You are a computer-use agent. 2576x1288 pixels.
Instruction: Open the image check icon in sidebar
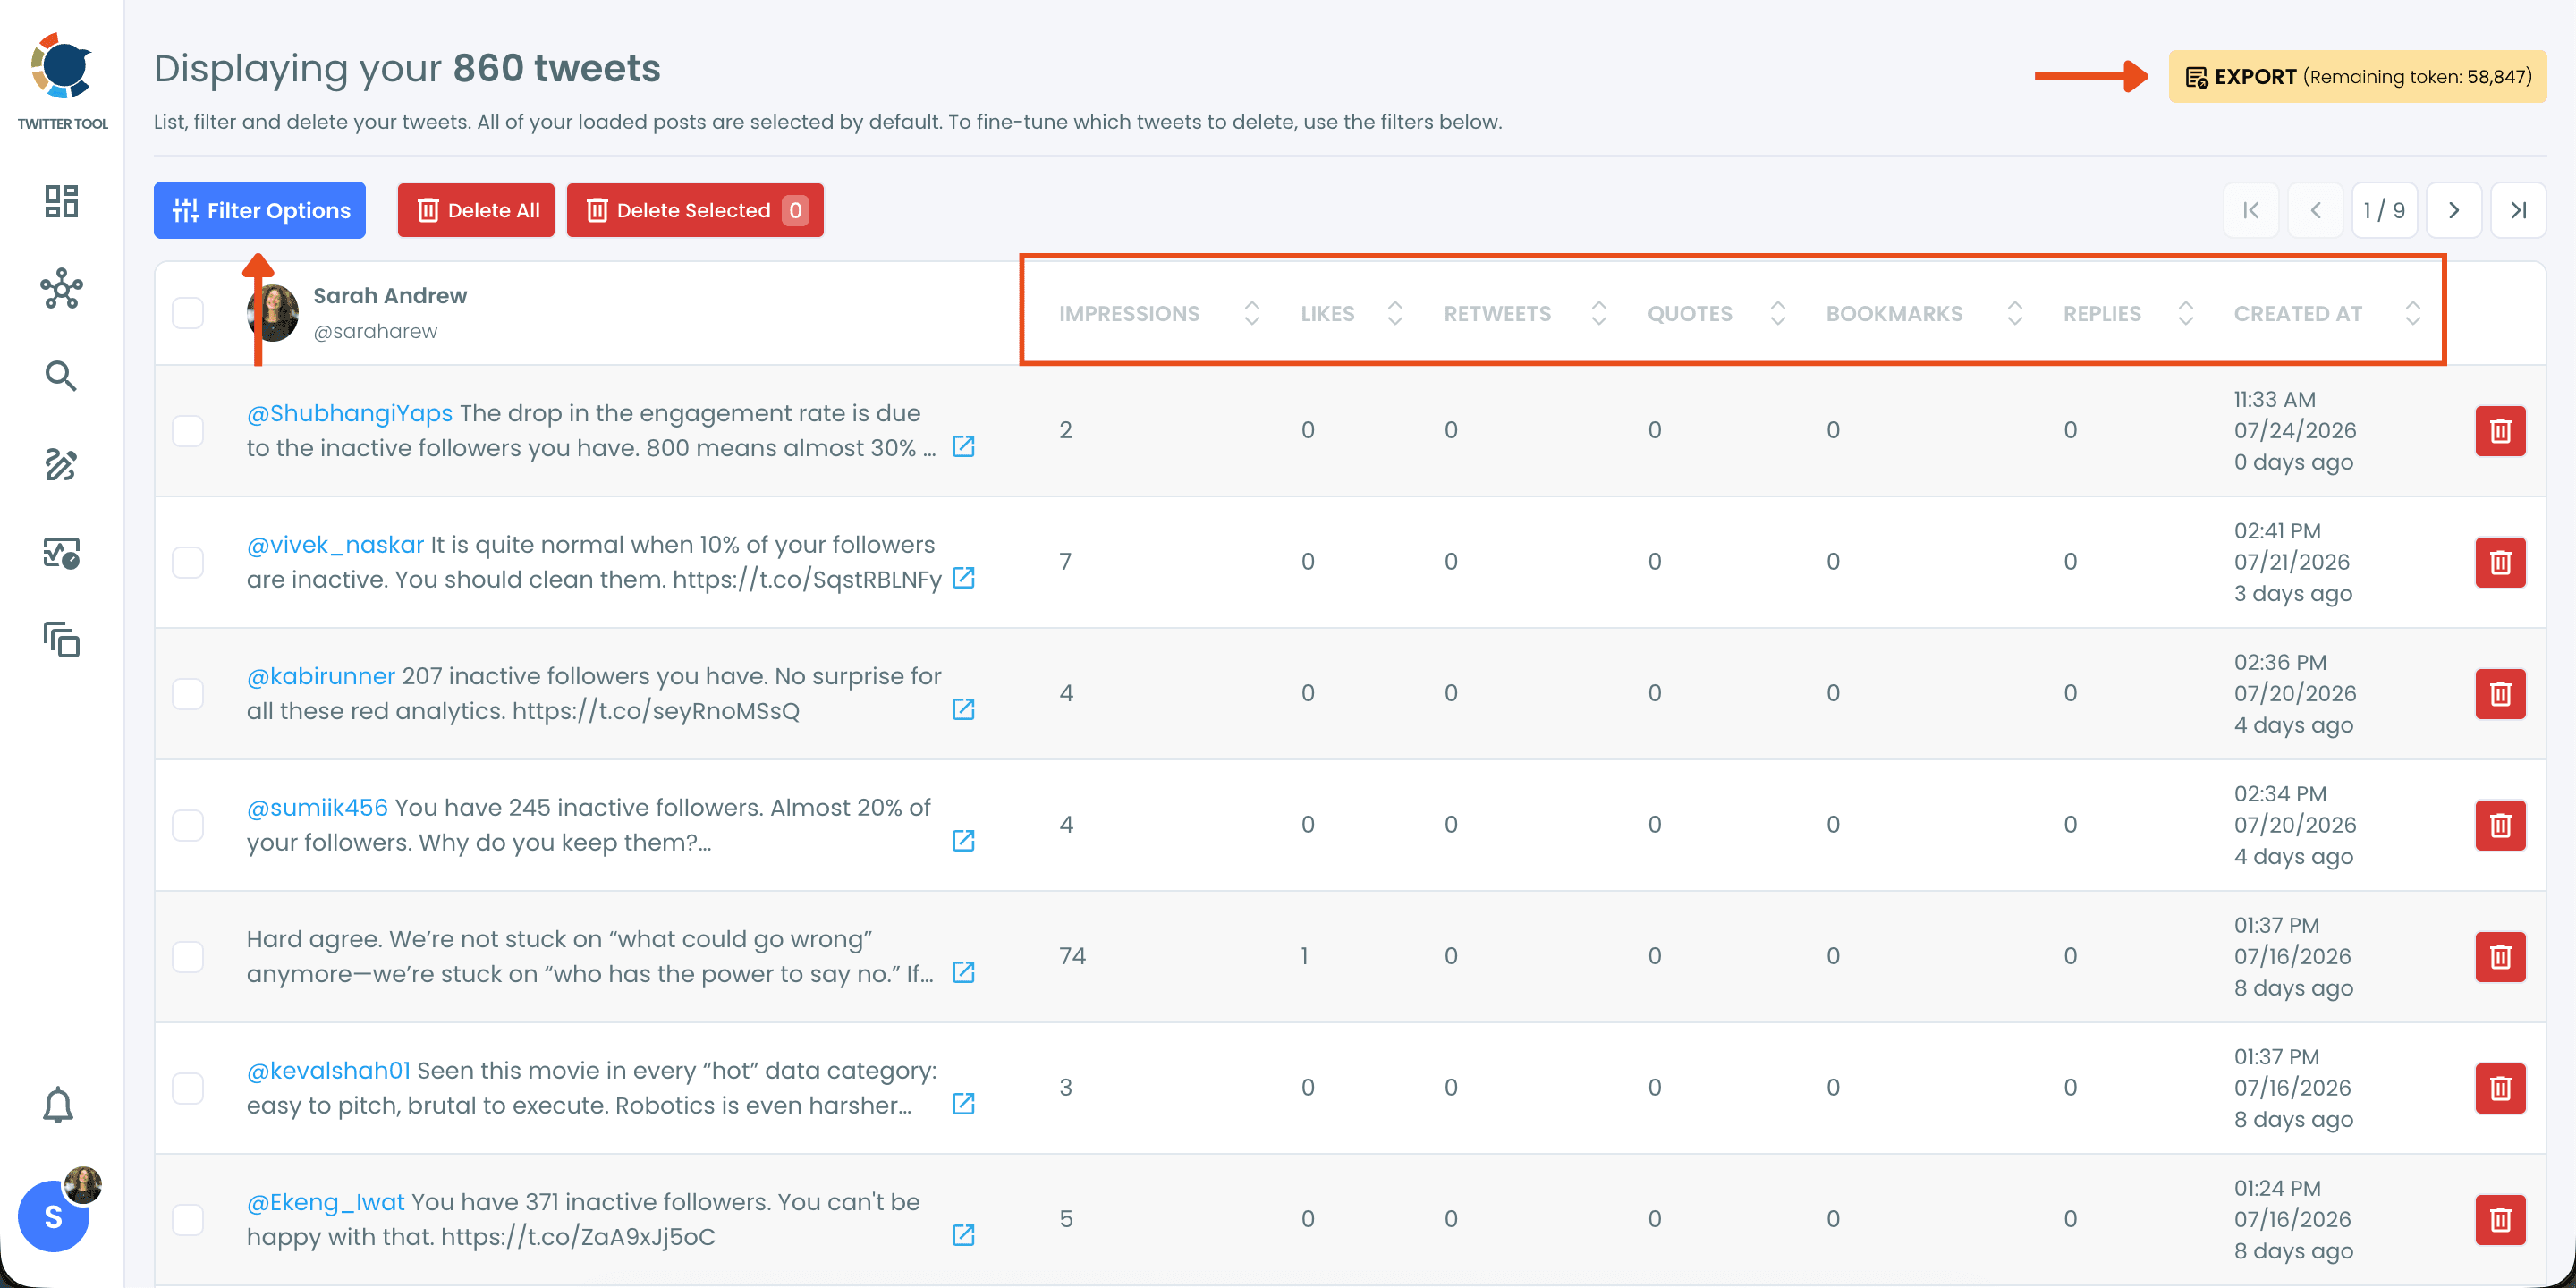[61, 552]
